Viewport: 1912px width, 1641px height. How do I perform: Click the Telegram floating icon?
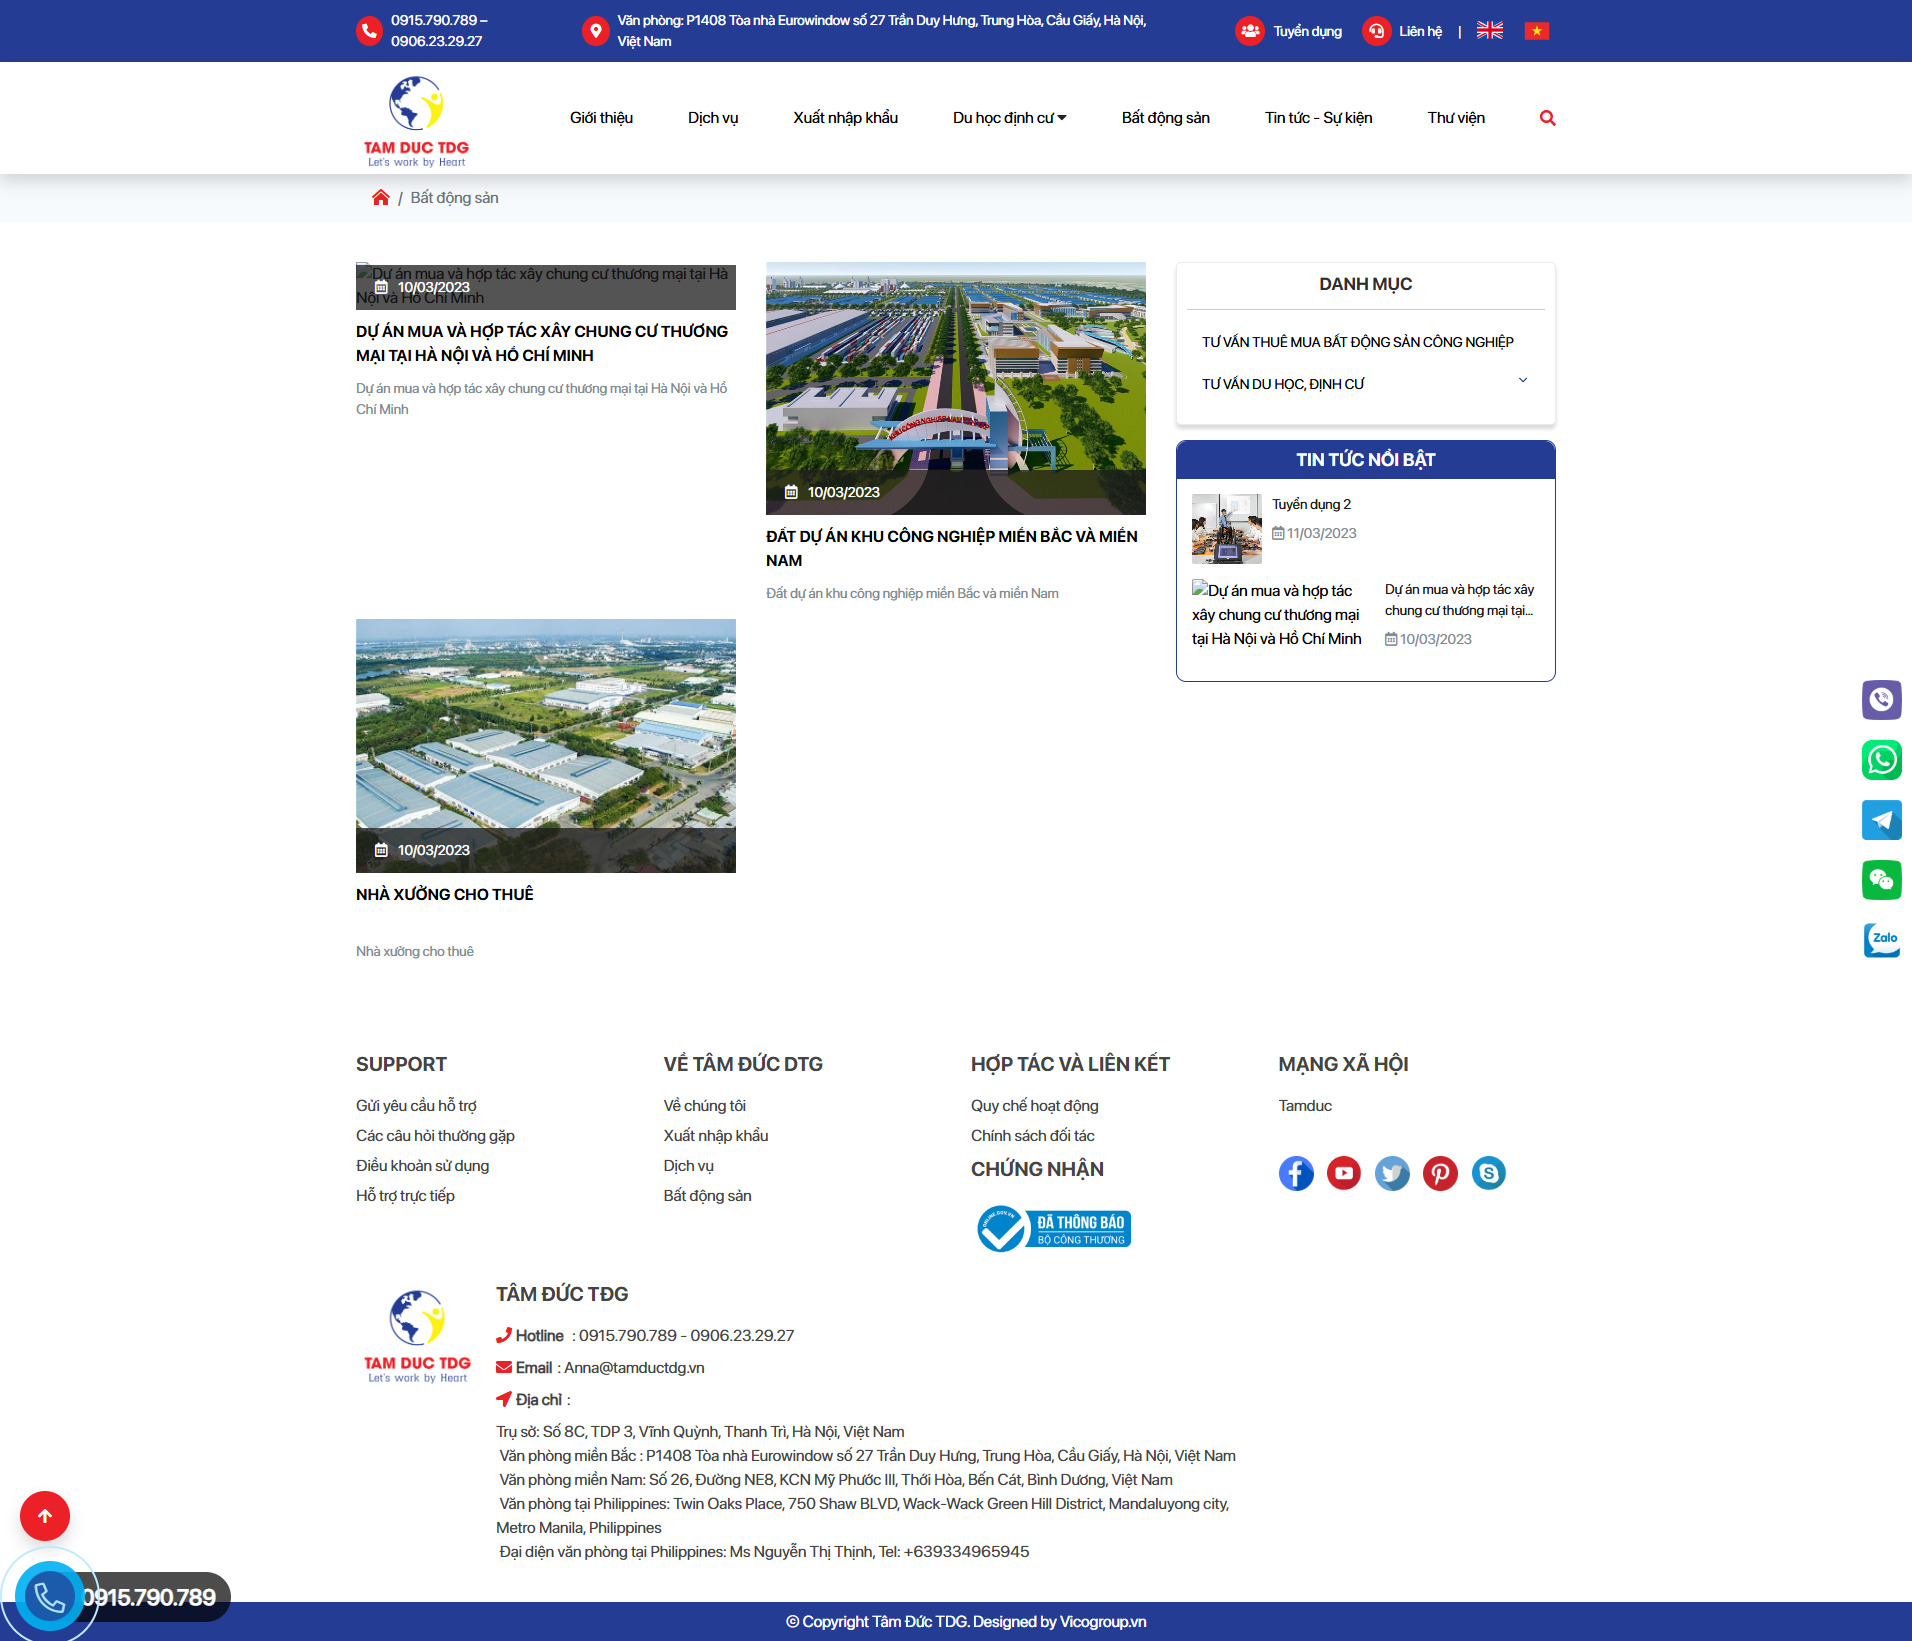click(1880, 820)
